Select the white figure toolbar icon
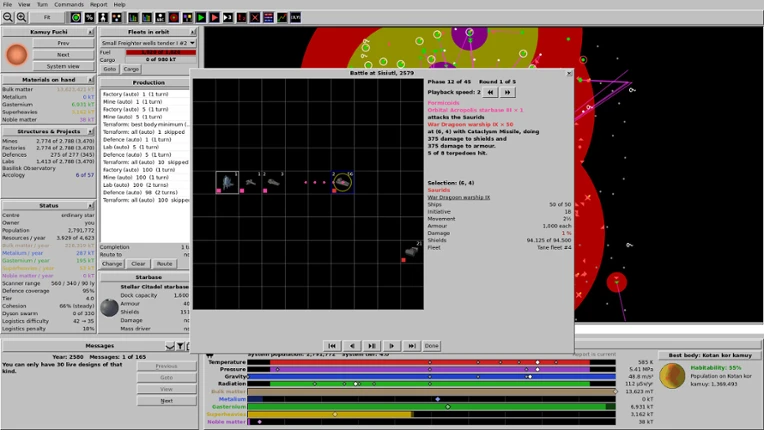The image size is (764, 430). (103, 18)
